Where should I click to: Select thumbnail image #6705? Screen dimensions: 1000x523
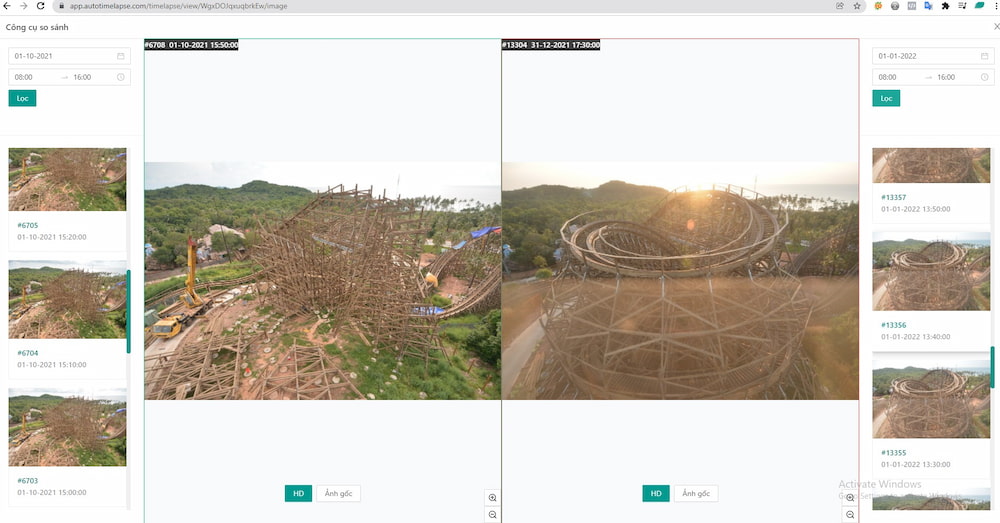point(67,179)
